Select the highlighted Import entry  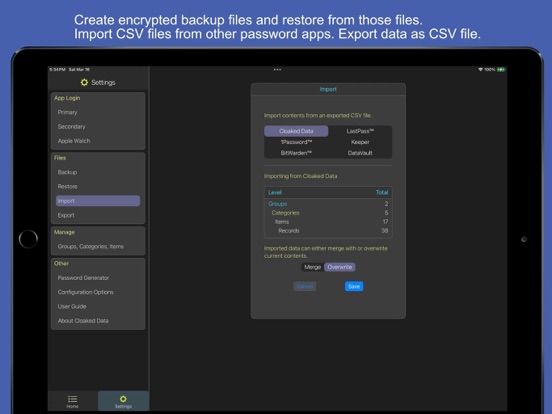[x=98, y=201]
